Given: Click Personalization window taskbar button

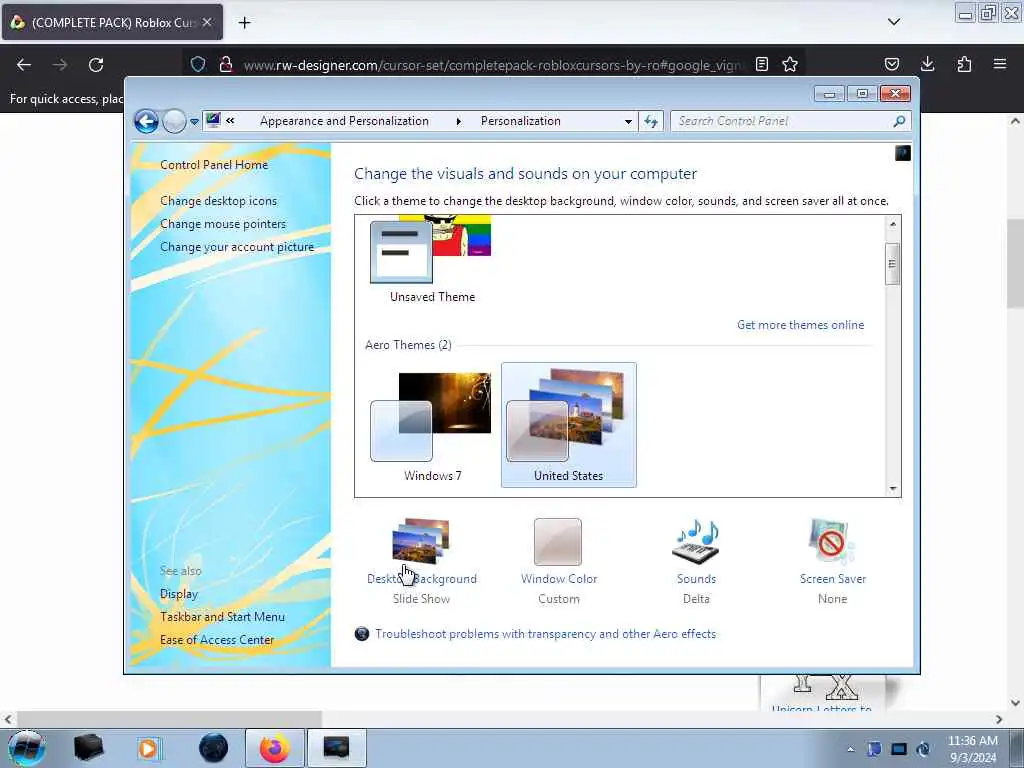Looking at the screenshot, I should [336, 748].
